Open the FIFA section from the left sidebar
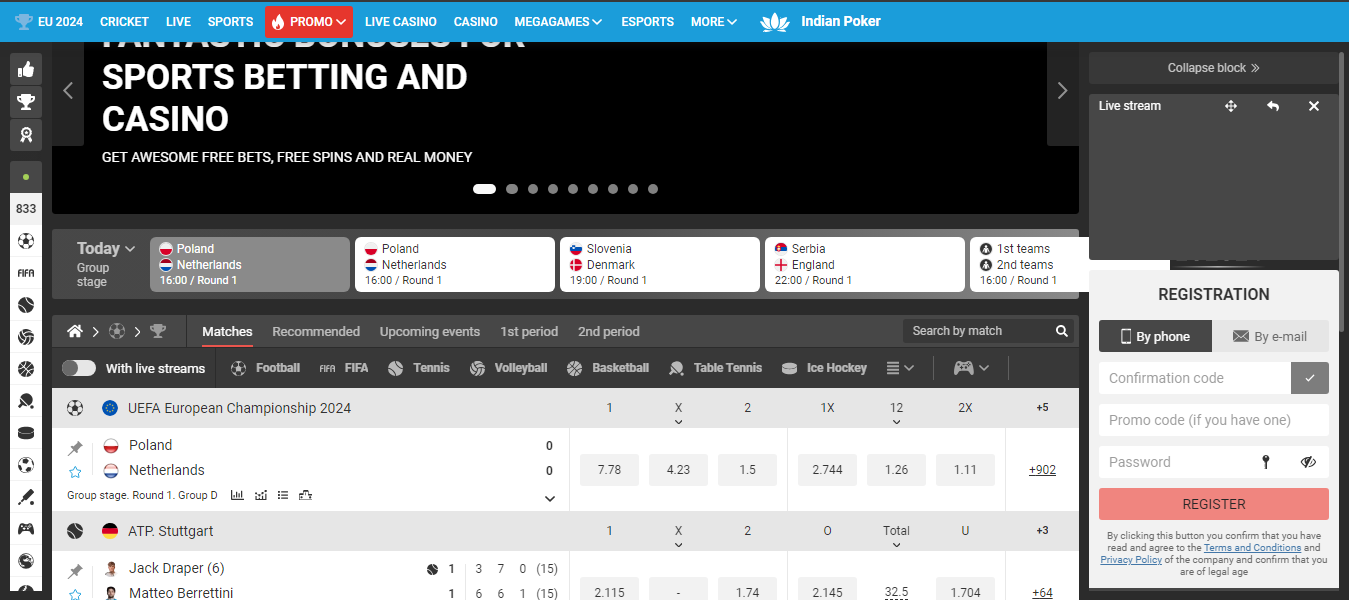 (26, 273)
